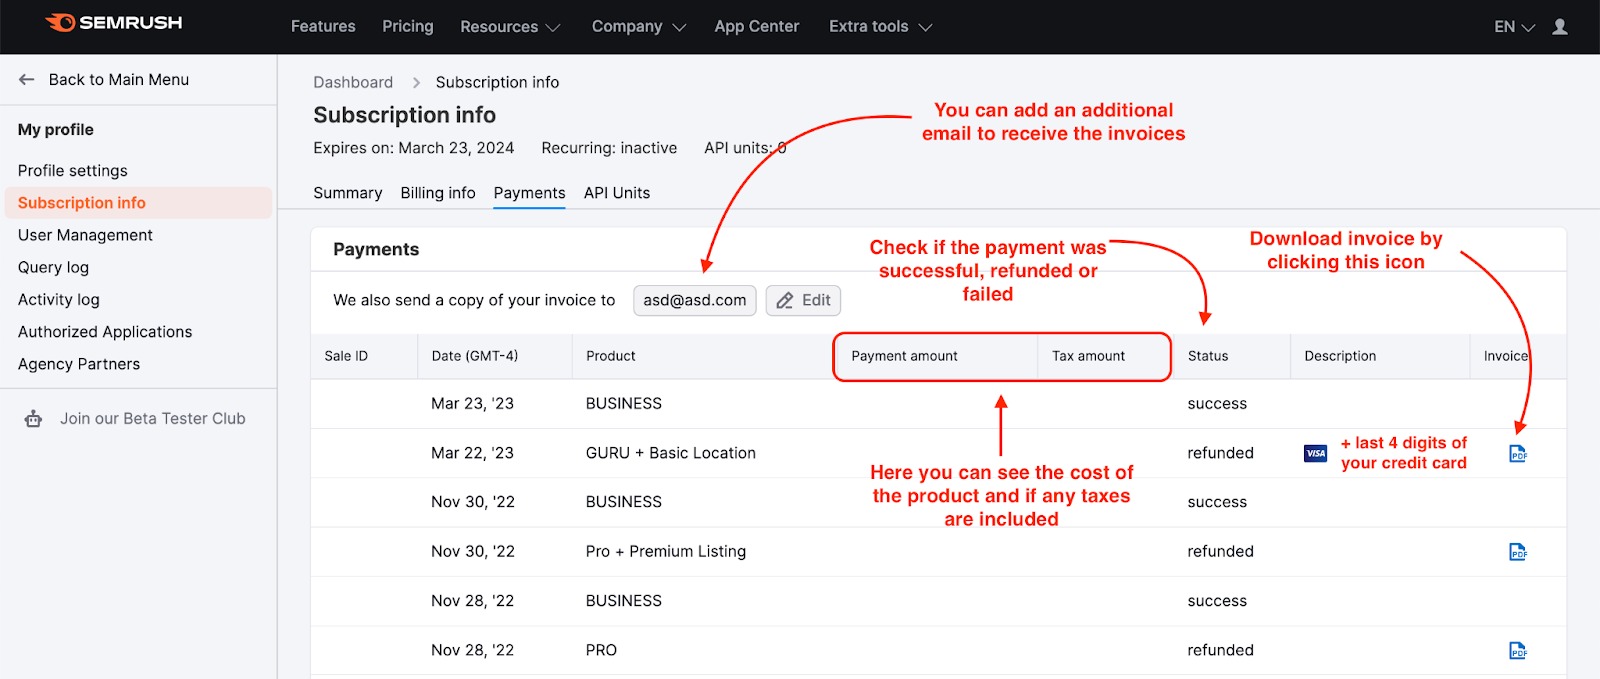Open the EN language selector
1600x679 pixels.
coord(1514,27)
